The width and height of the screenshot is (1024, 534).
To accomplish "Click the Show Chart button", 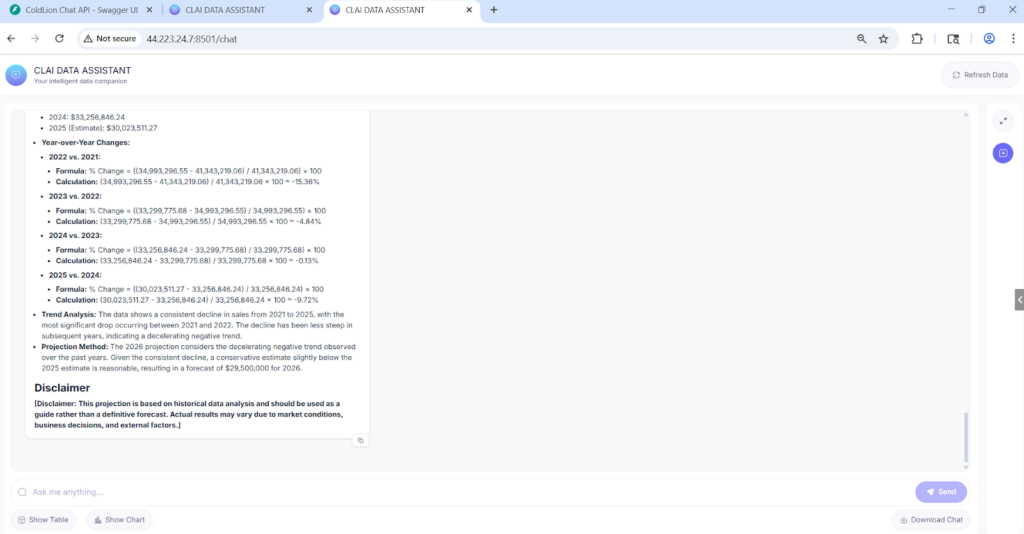I will point(120,519).
